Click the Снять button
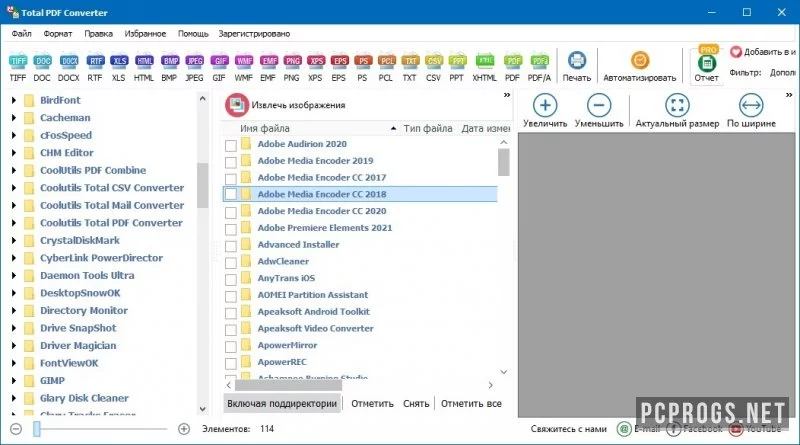 [x=416, y=404]
